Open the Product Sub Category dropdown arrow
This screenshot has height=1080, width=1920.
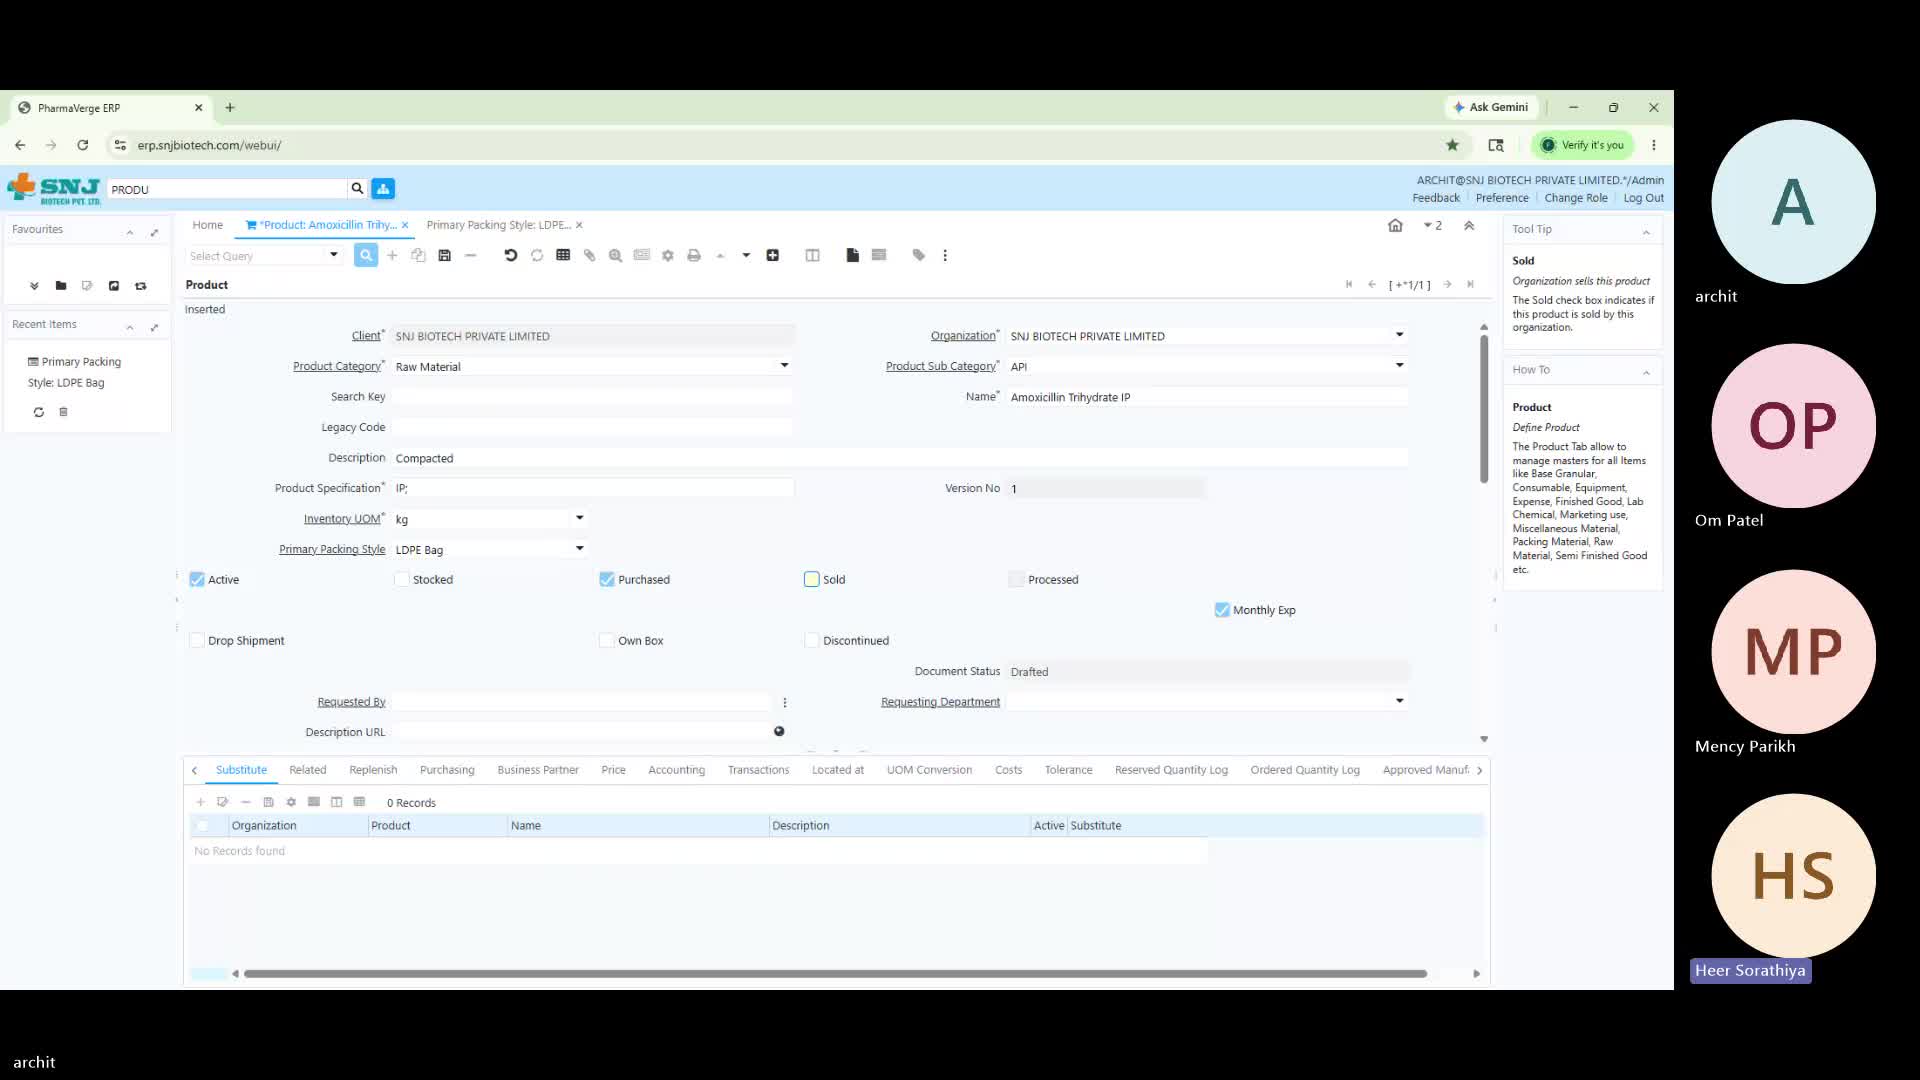[x=1399, y=366]
